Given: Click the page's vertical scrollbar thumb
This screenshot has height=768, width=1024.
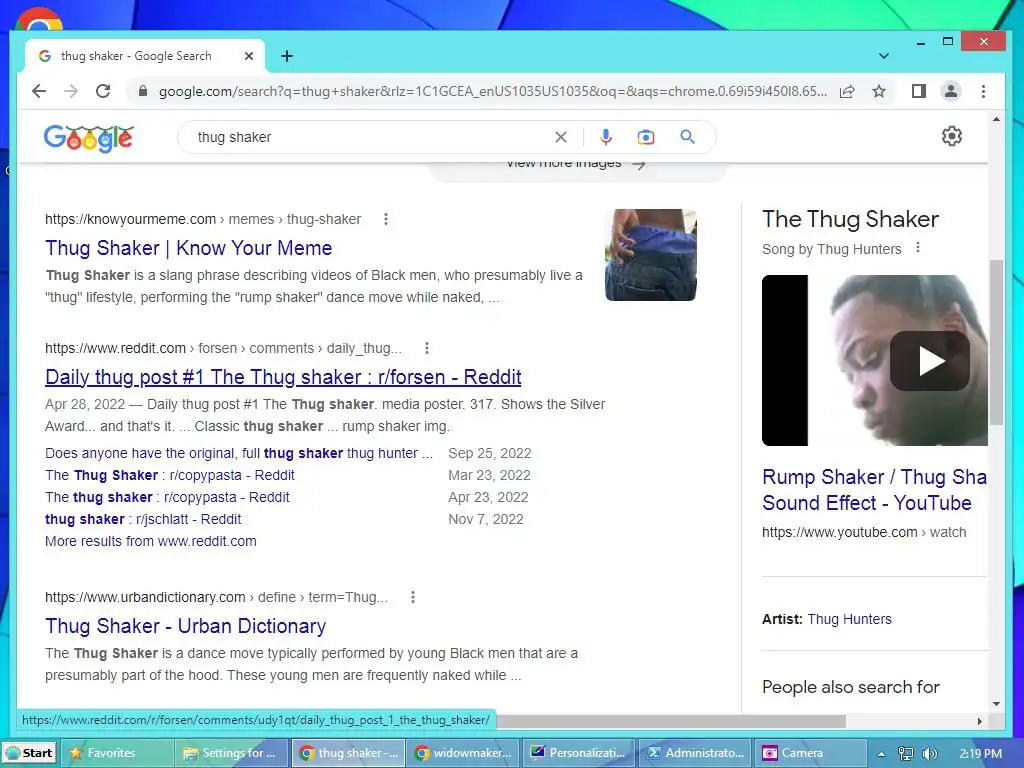Looking at the screenshot, I should (996, 343).
